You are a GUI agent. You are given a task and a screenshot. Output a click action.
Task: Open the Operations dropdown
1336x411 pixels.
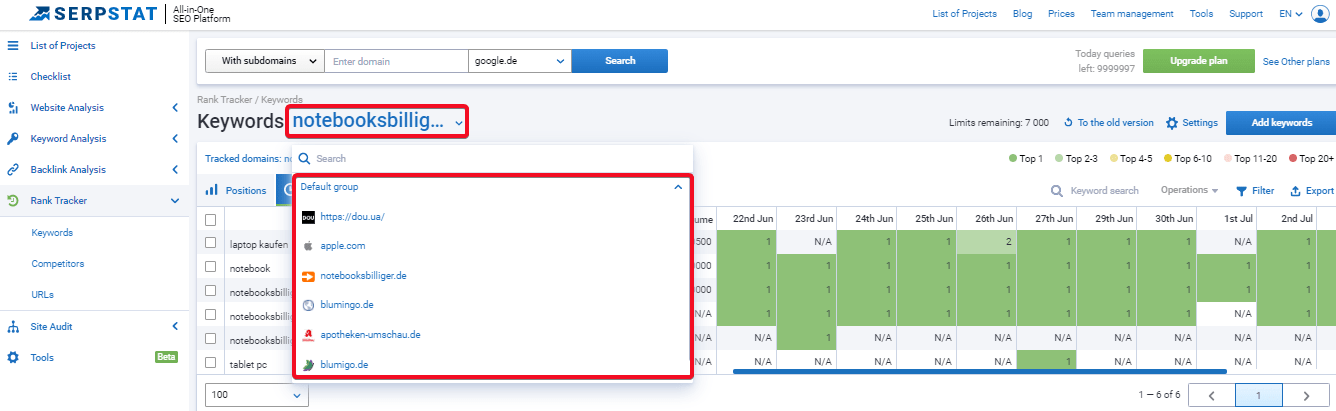pyautogui.click(x=1189, y=190)
